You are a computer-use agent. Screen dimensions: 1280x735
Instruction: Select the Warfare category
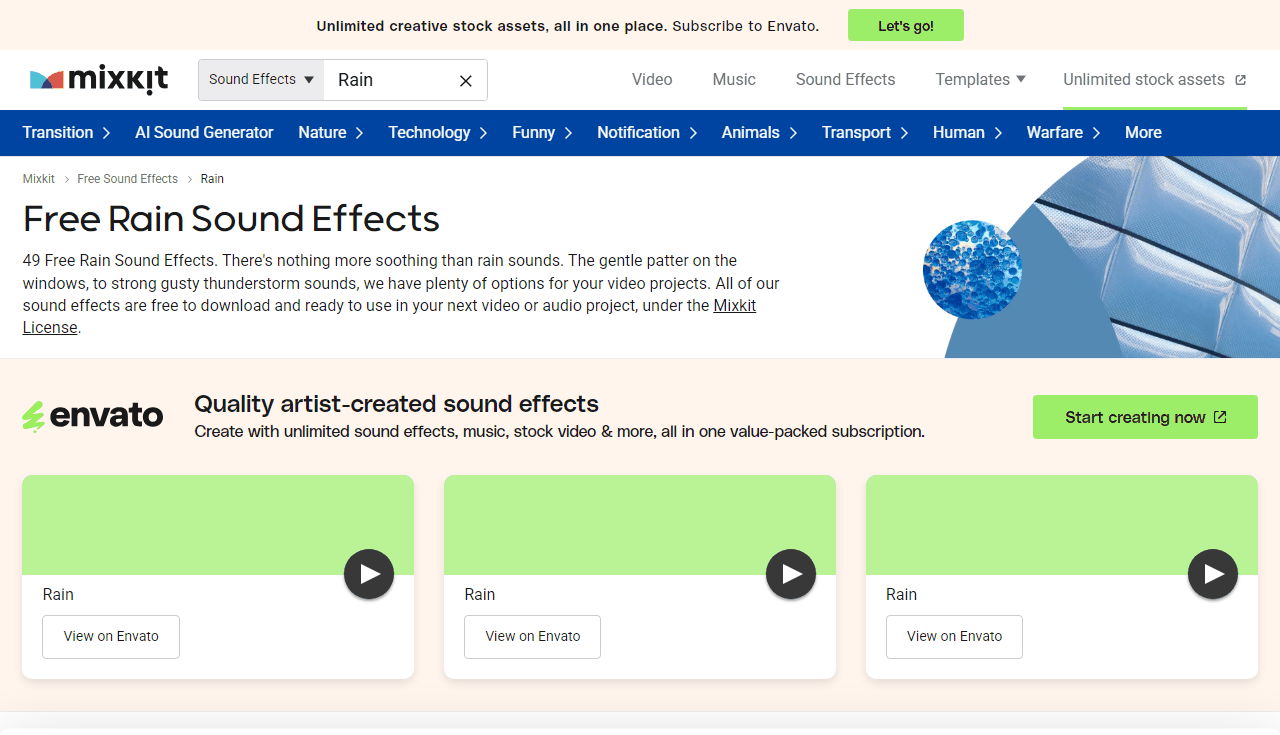[1055, 133]
